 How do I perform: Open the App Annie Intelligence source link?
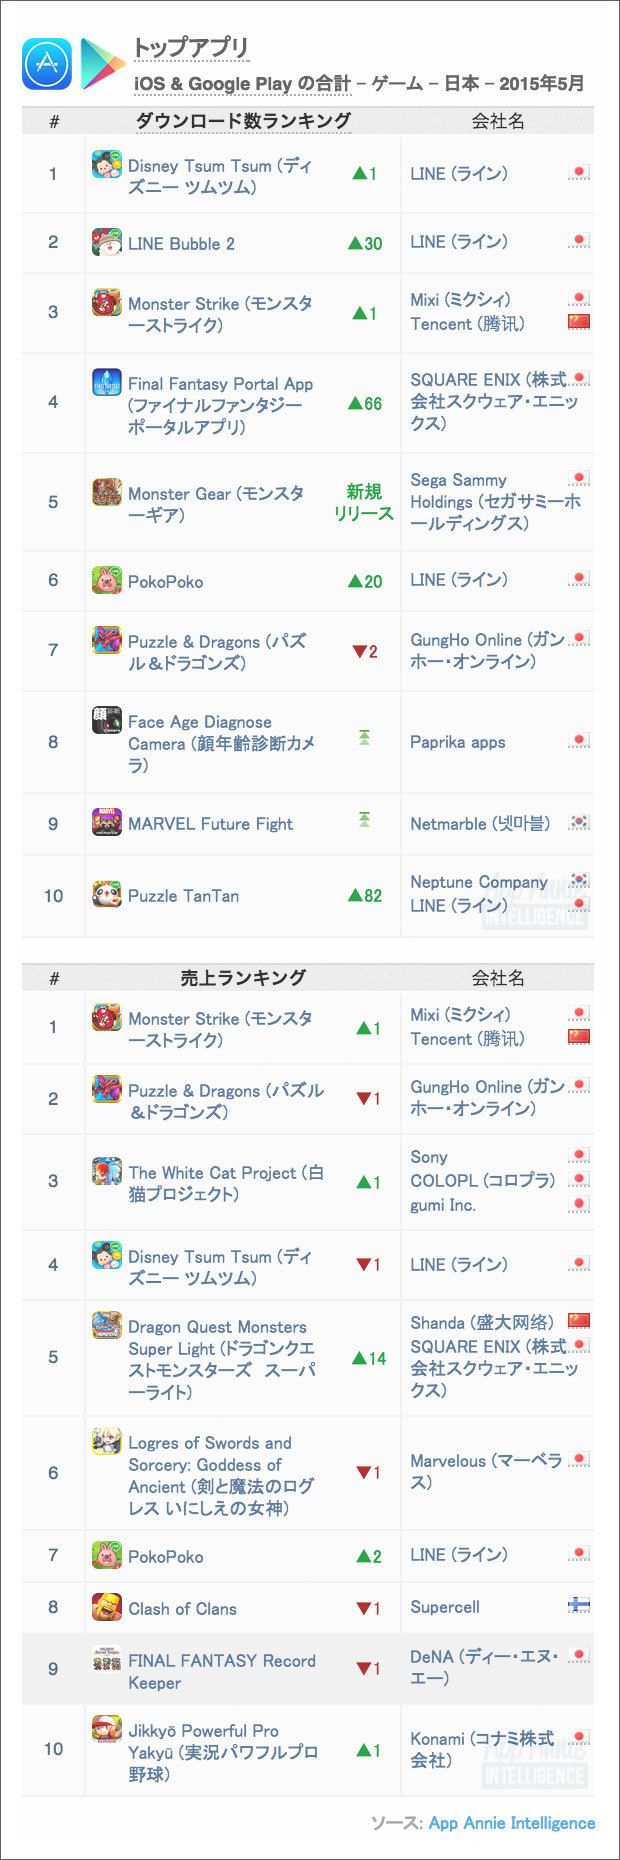511,1822
